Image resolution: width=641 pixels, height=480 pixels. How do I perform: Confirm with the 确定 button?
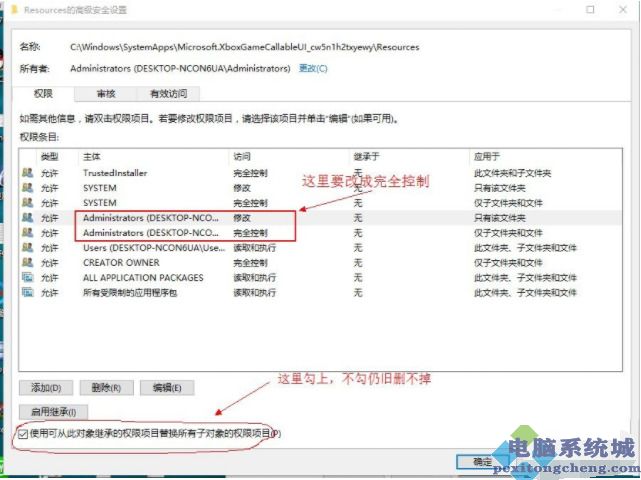482,462
